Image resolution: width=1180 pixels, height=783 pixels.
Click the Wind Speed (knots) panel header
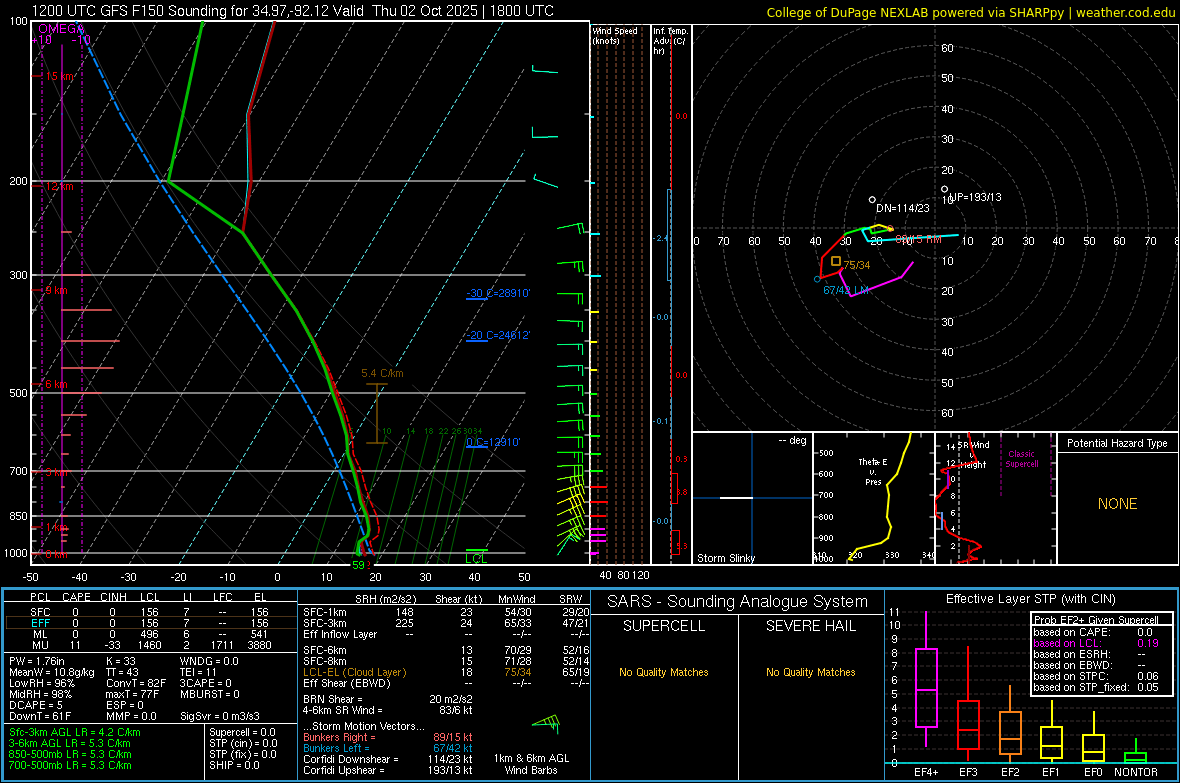[615, 35]
